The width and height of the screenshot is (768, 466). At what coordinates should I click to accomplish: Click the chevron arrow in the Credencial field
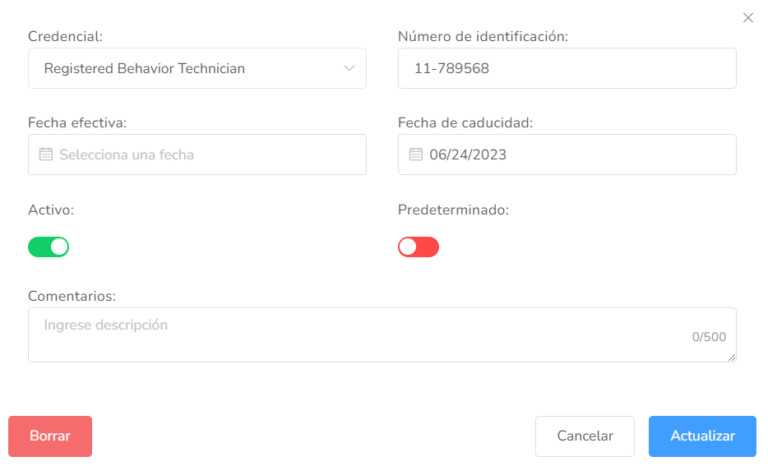[x=349, y=69]
